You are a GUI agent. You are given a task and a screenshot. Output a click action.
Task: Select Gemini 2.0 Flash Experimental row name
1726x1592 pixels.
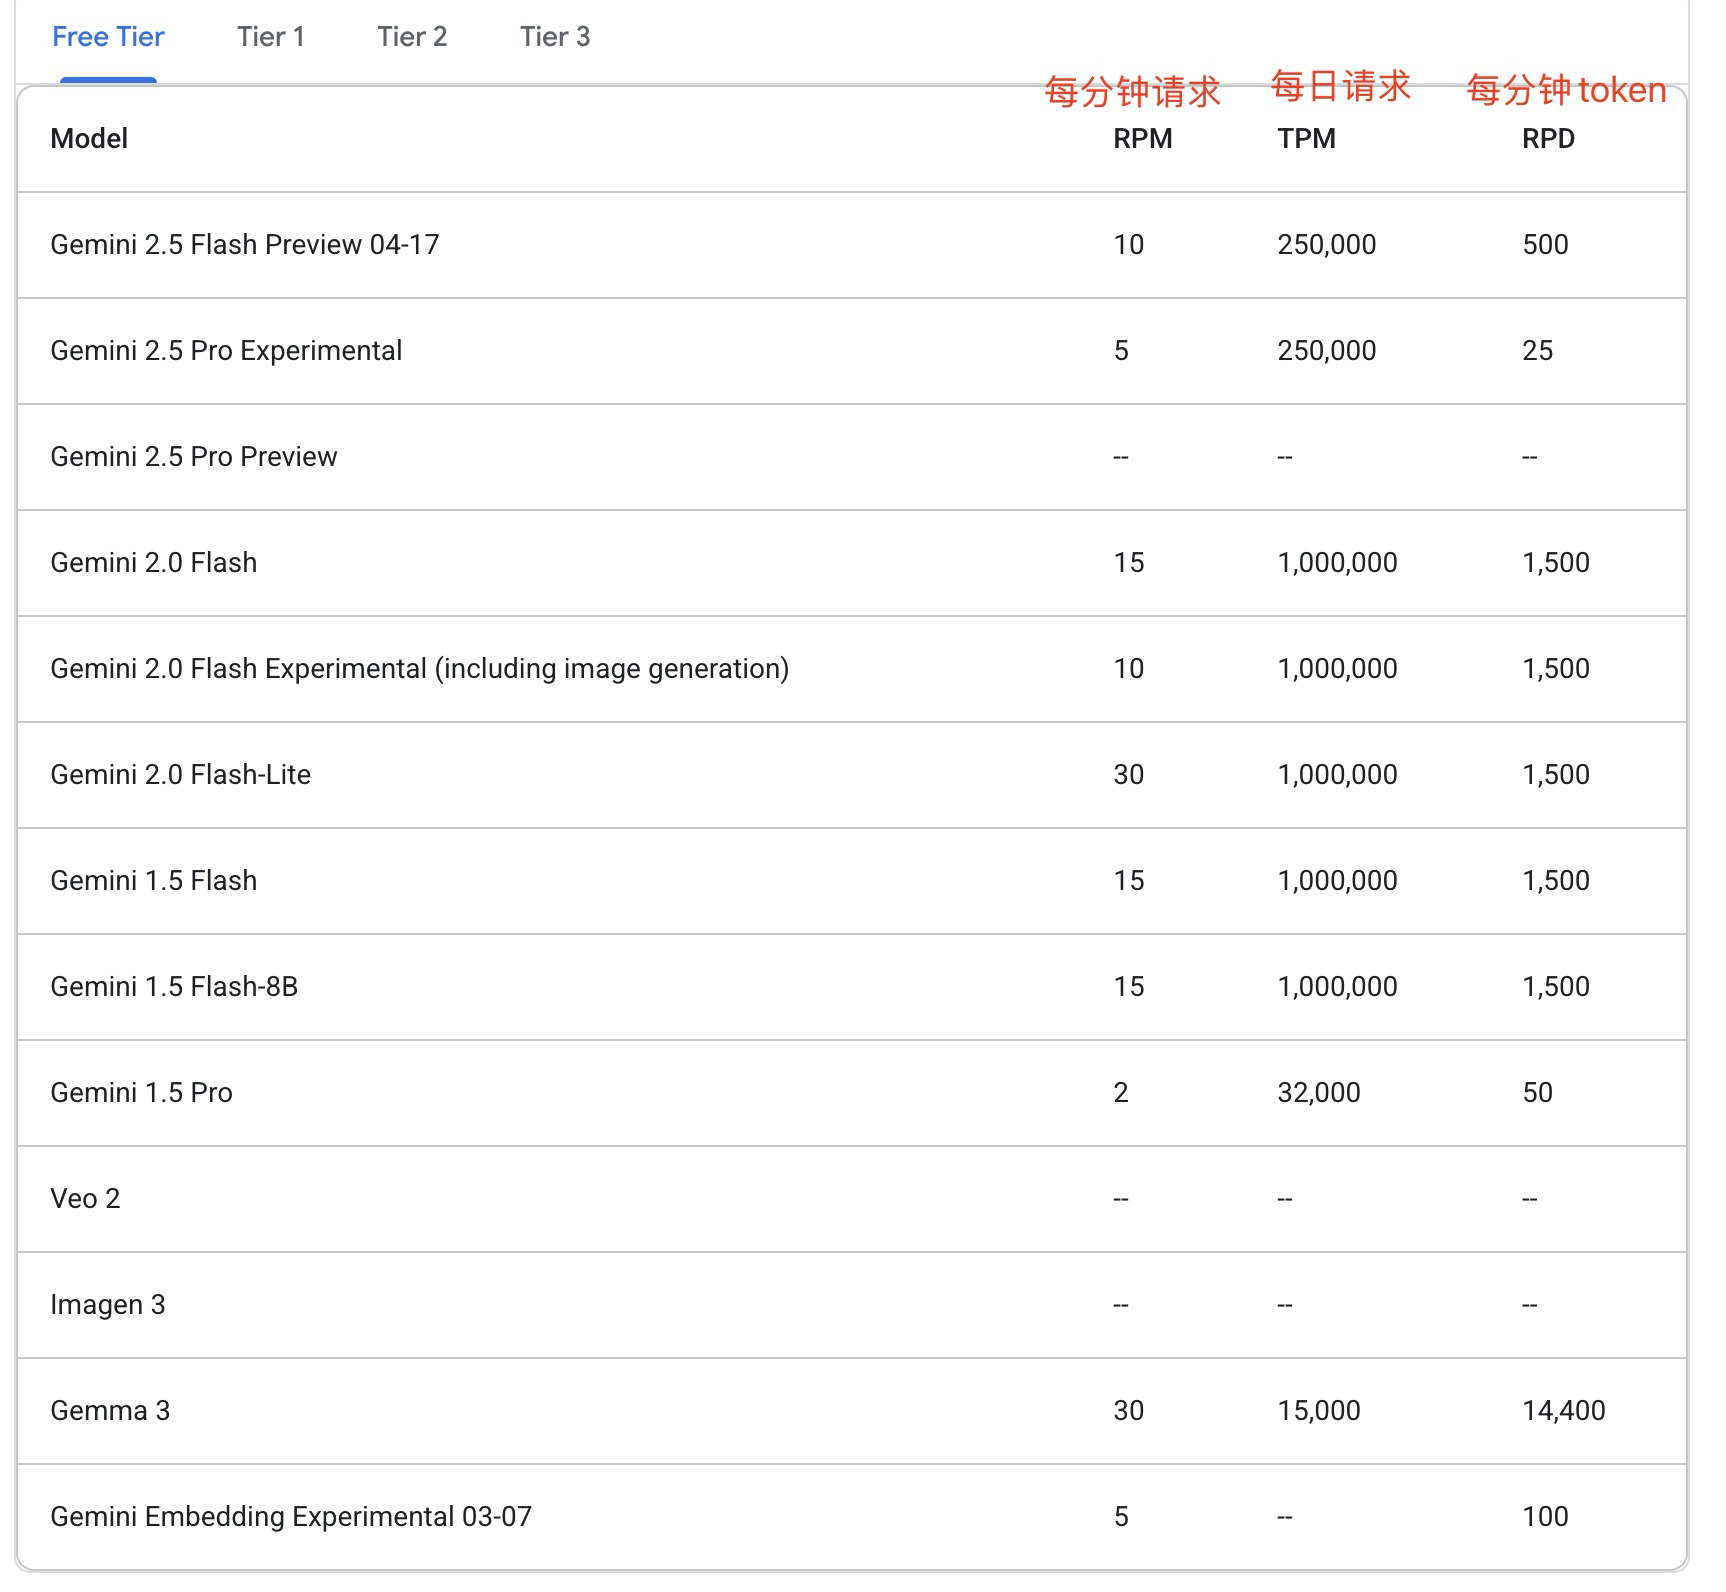420,668
